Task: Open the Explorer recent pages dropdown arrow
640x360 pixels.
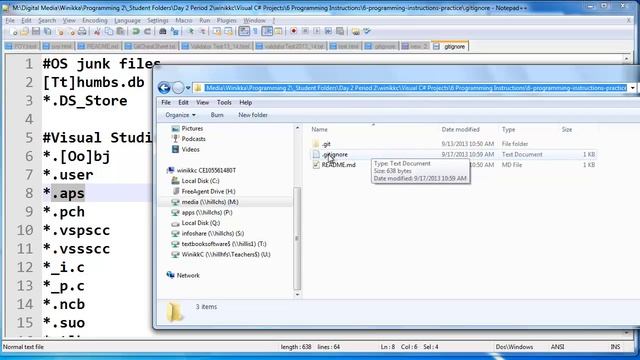Action: coord(188,88)
